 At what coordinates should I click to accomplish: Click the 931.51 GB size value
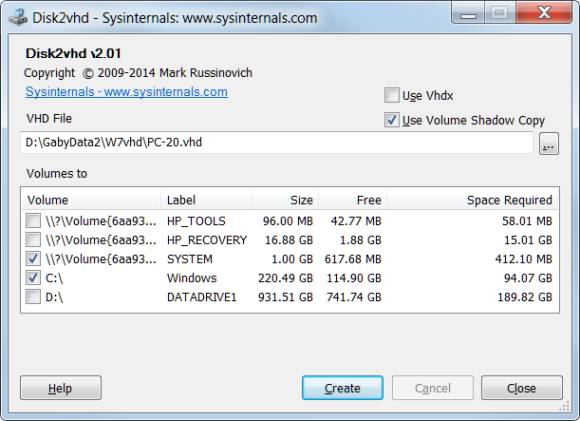286,297
